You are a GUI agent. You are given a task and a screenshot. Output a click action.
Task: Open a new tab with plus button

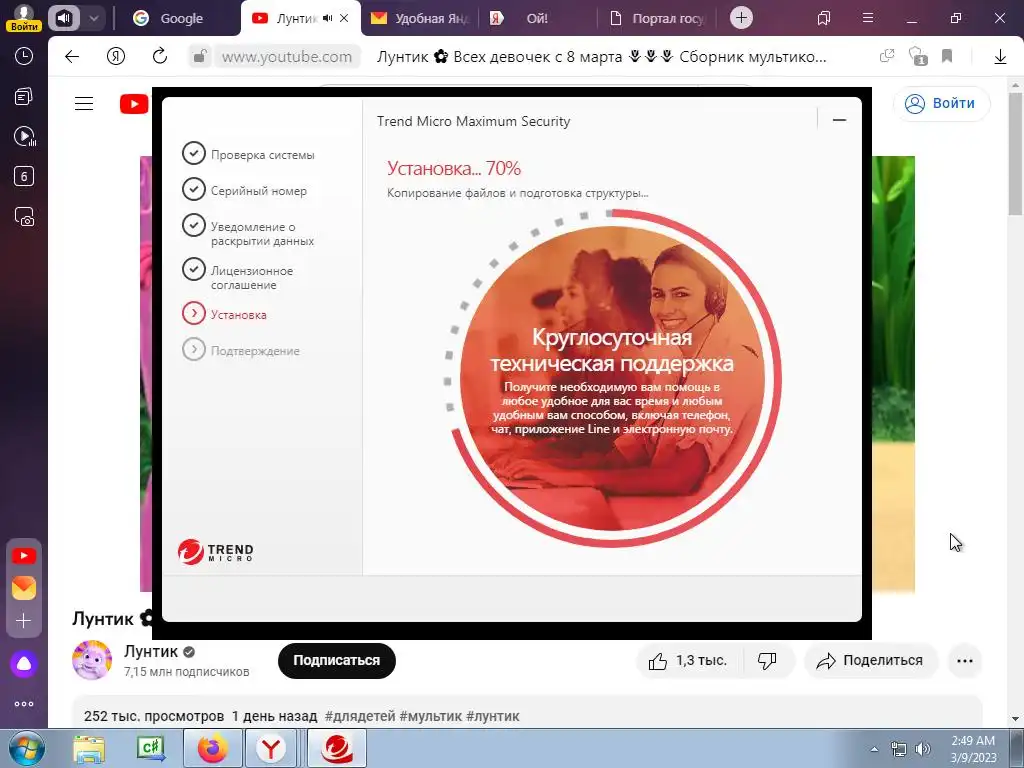(741, 18)
